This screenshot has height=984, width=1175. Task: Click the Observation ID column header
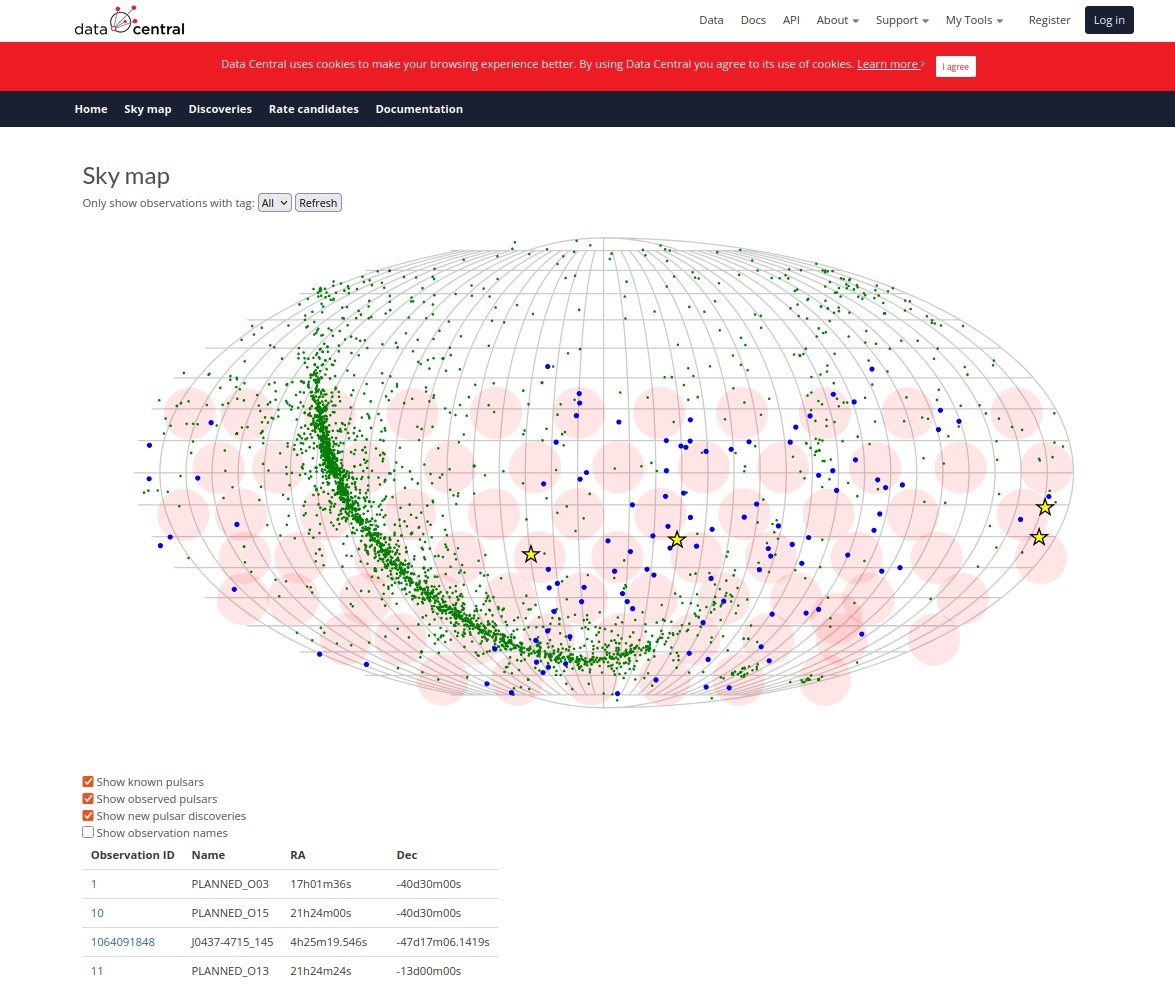tap(133, 855)
